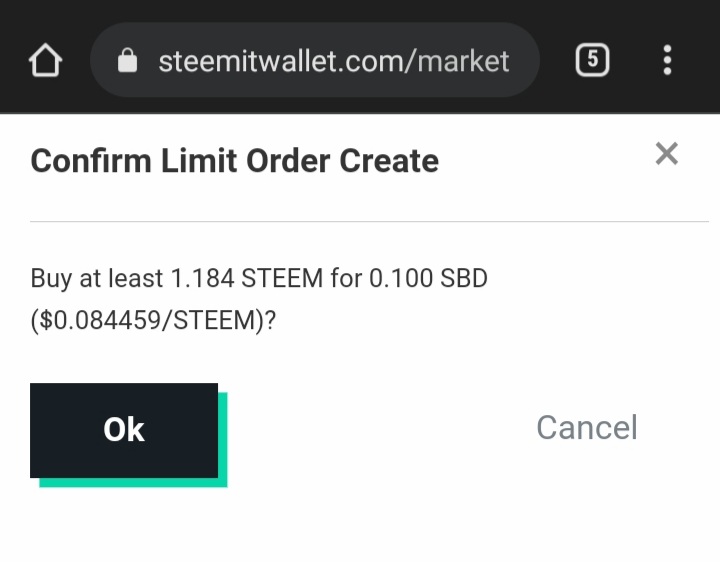Click the Confirm Limit Order Create heading
Viewport: 720px width, 562px height.
tap(234, 160)
